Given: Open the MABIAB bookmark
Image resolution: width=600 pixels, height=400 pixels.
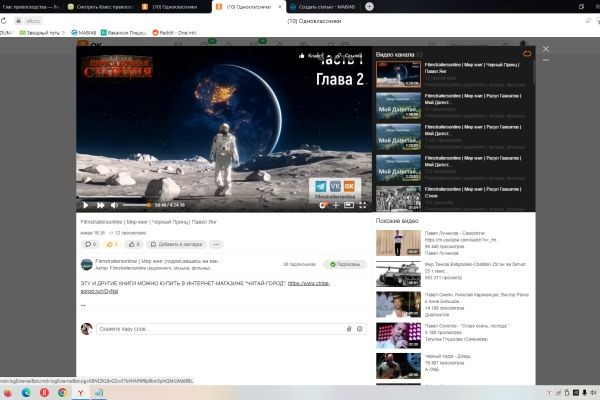Looking at the screenshot, I should click(x=84, y=33).
